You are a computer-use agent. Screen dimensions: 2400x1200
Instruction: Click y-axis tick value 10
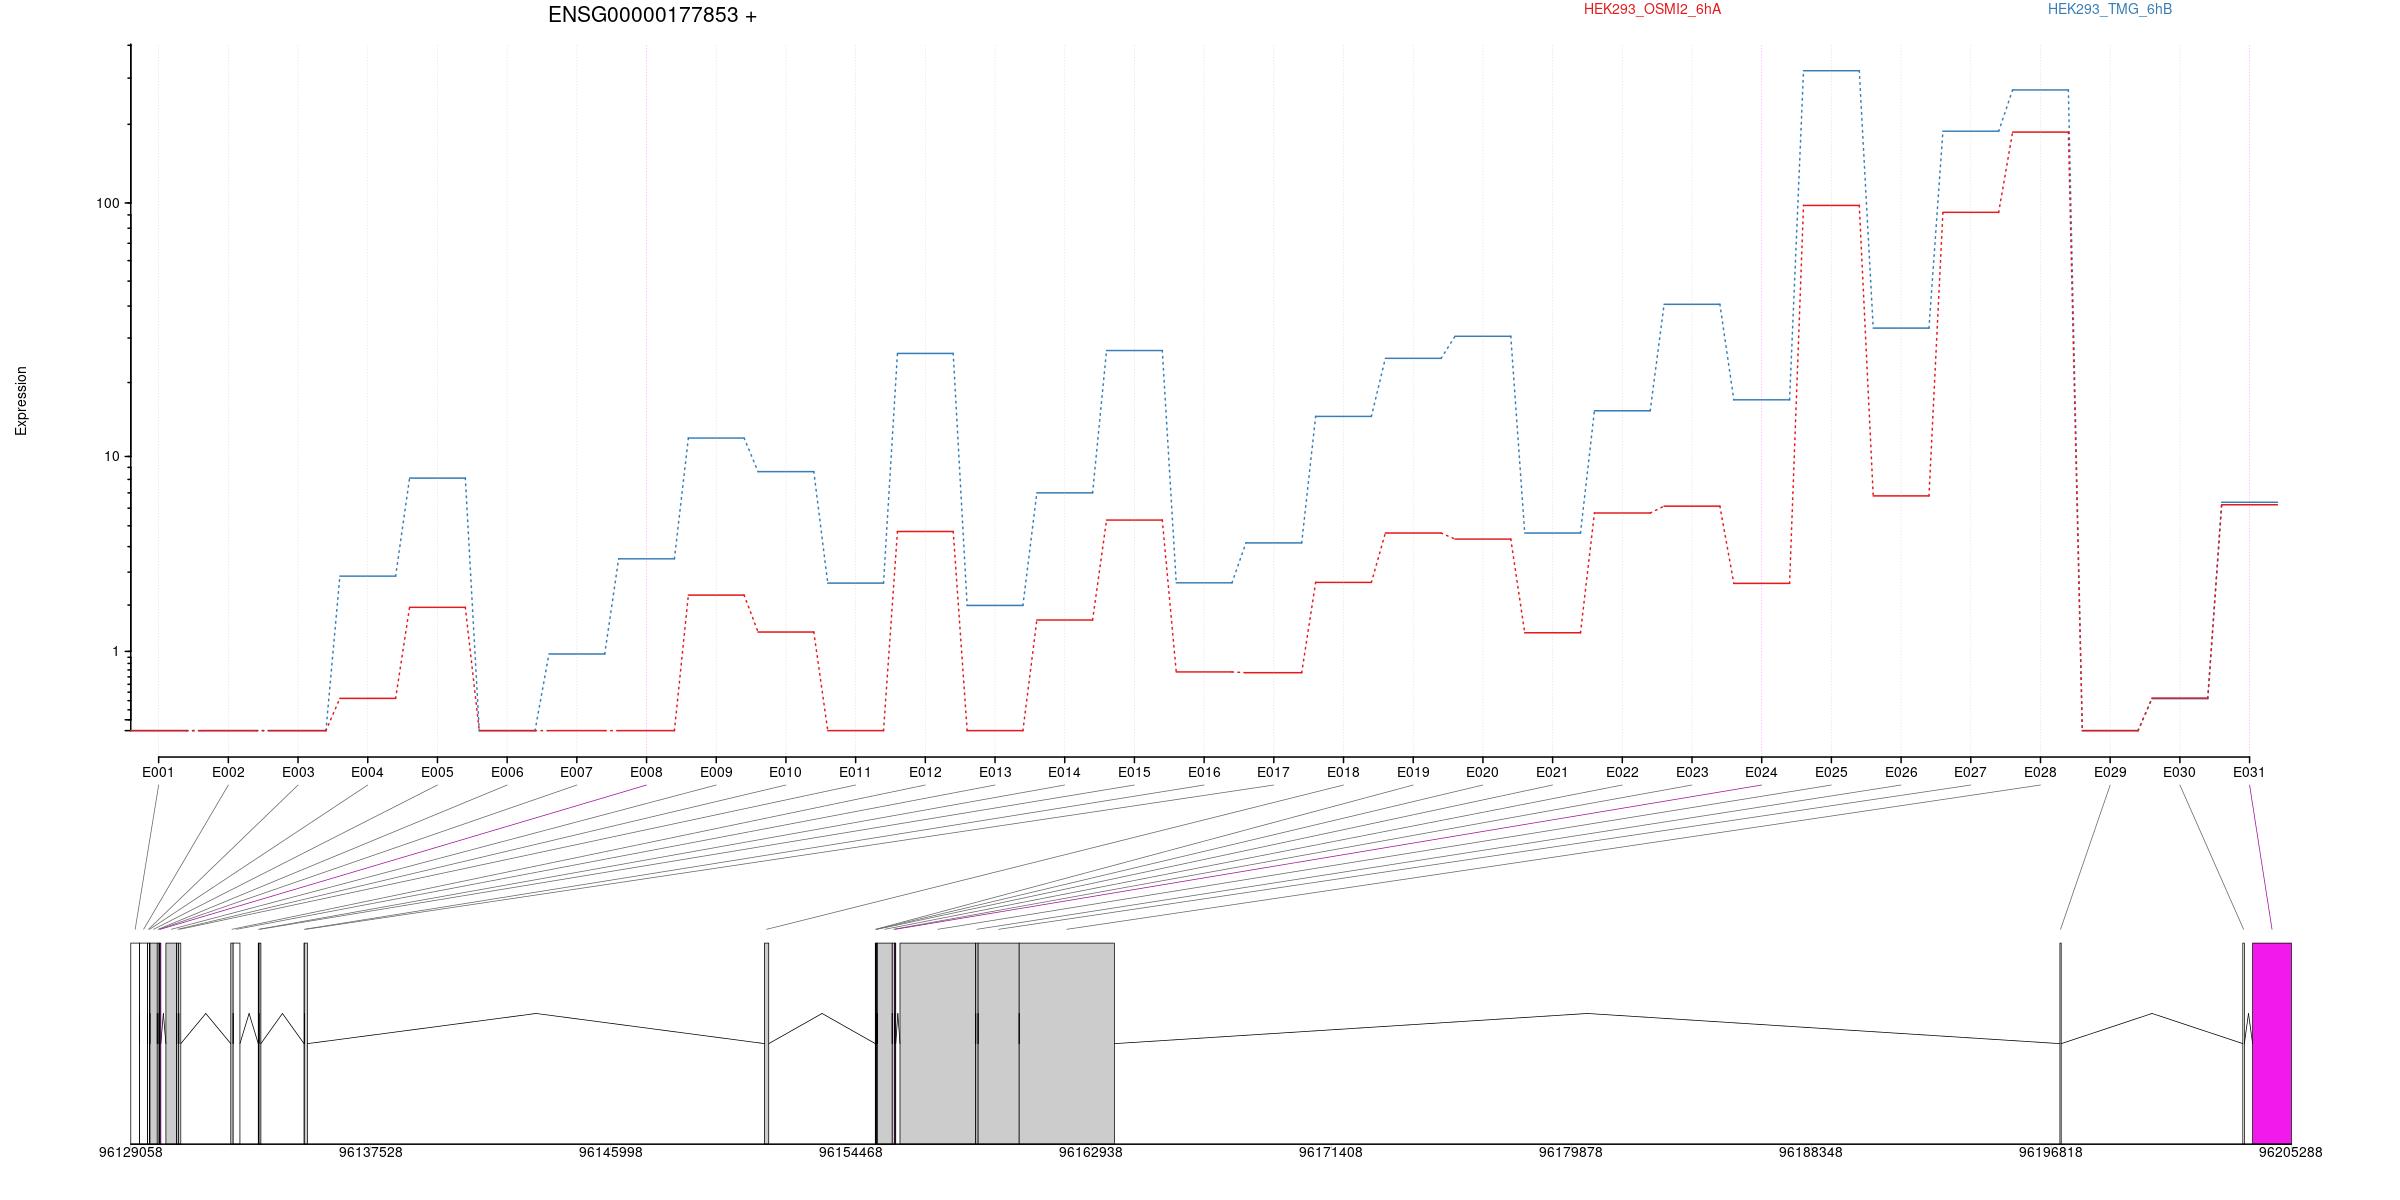(111, 456)
